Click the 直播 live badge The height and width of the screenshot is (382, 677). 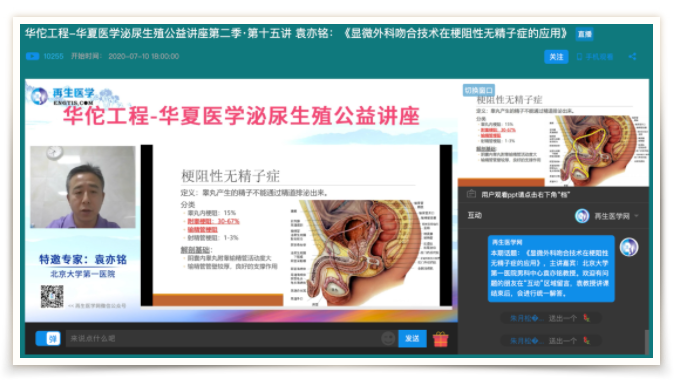[x=585, y=34]
